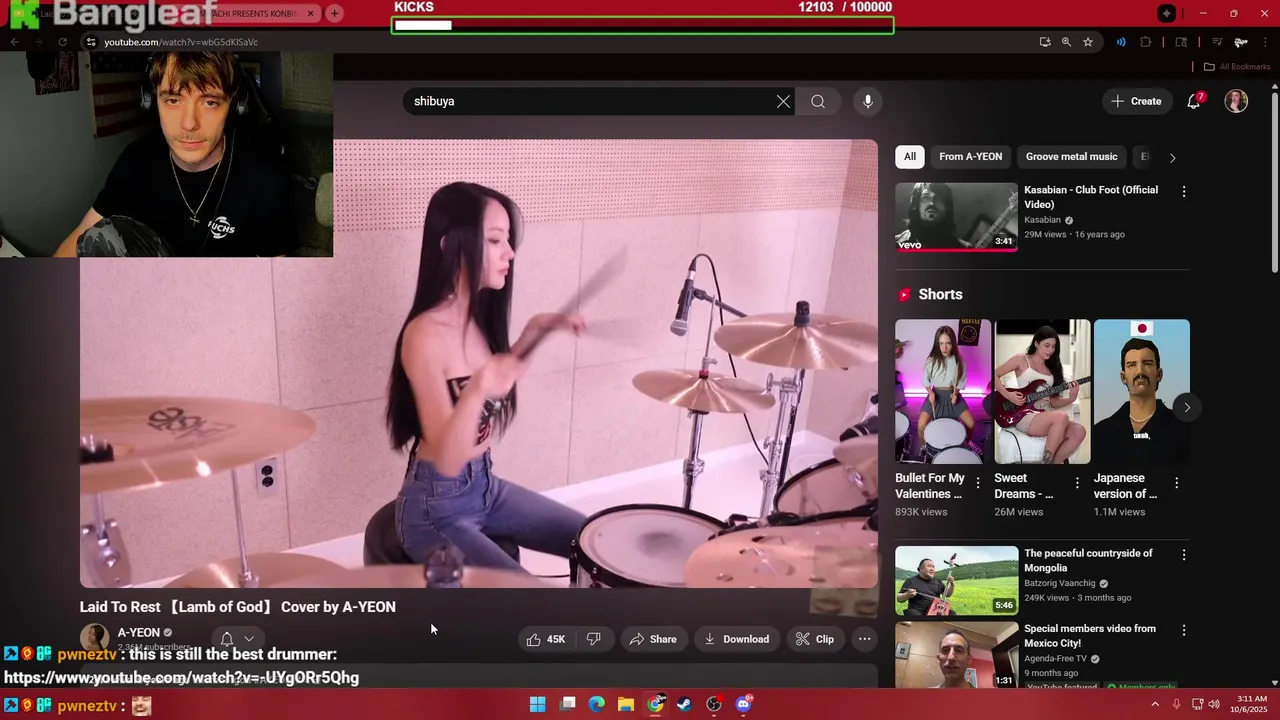Install app icon in address bar
Screen dimensions: 1280x720
click(x=1045, y=42)
